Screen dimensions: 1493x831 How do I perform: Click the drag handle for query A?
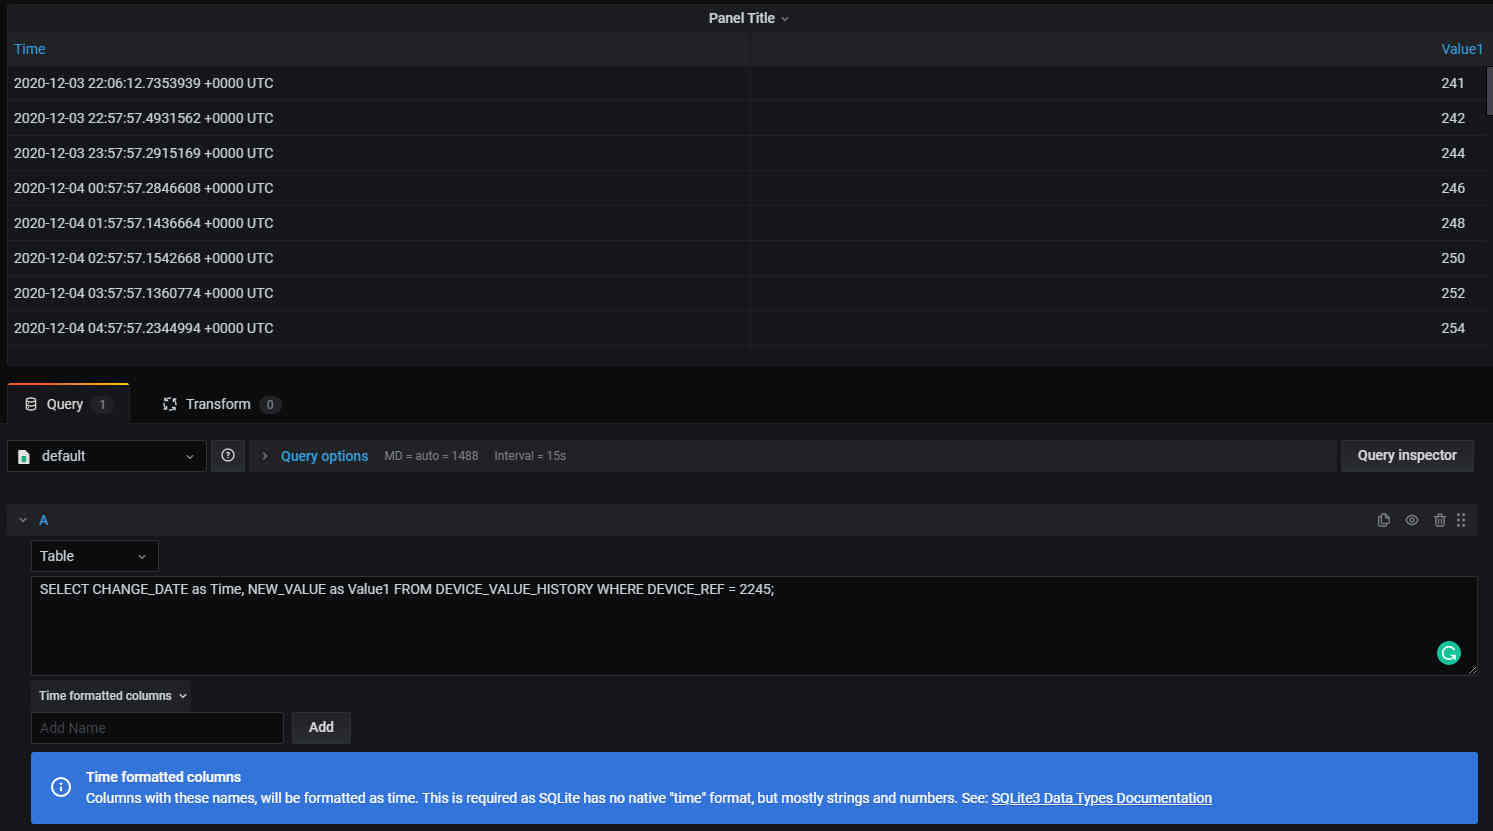pos(1461,520)
